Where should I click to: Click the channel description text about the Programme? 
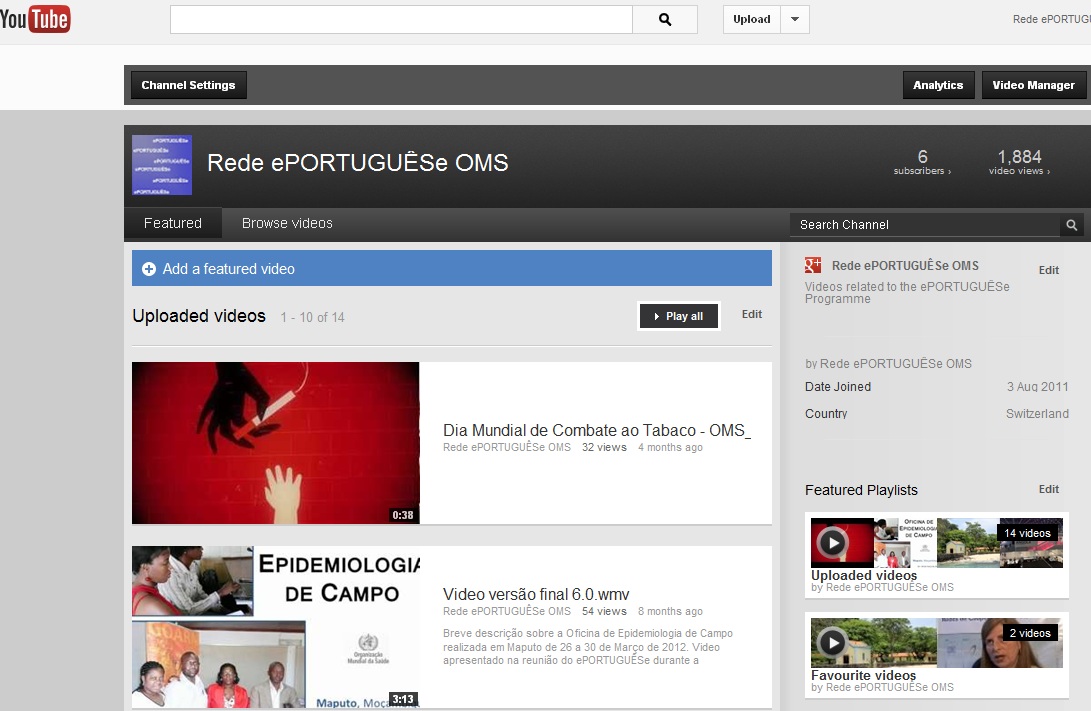(x=907, y=292)
